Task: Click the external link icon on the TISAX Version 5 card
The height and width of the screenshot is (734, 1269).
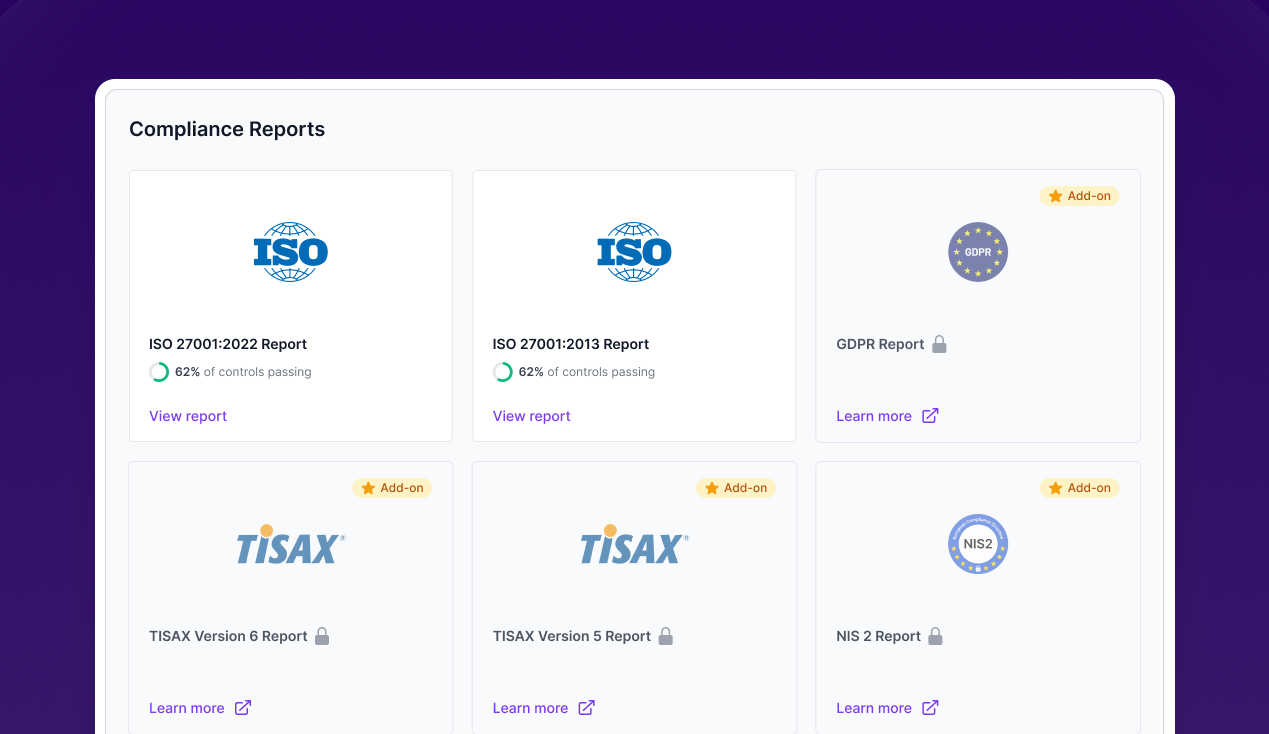Action: coord(587,708)
